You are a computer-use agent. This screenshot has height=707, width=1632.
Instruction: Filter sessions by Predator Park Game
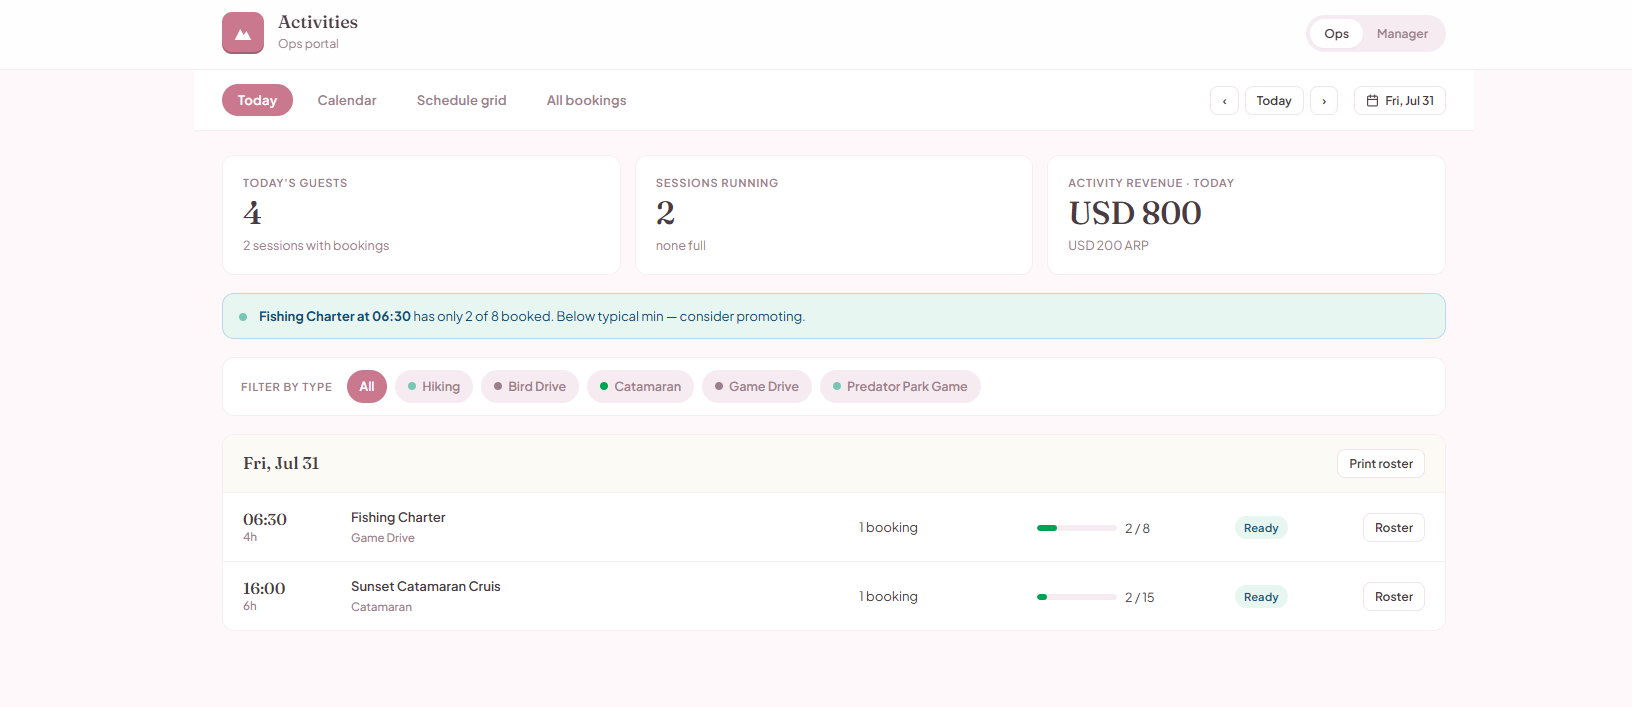(x=900, y=387)
